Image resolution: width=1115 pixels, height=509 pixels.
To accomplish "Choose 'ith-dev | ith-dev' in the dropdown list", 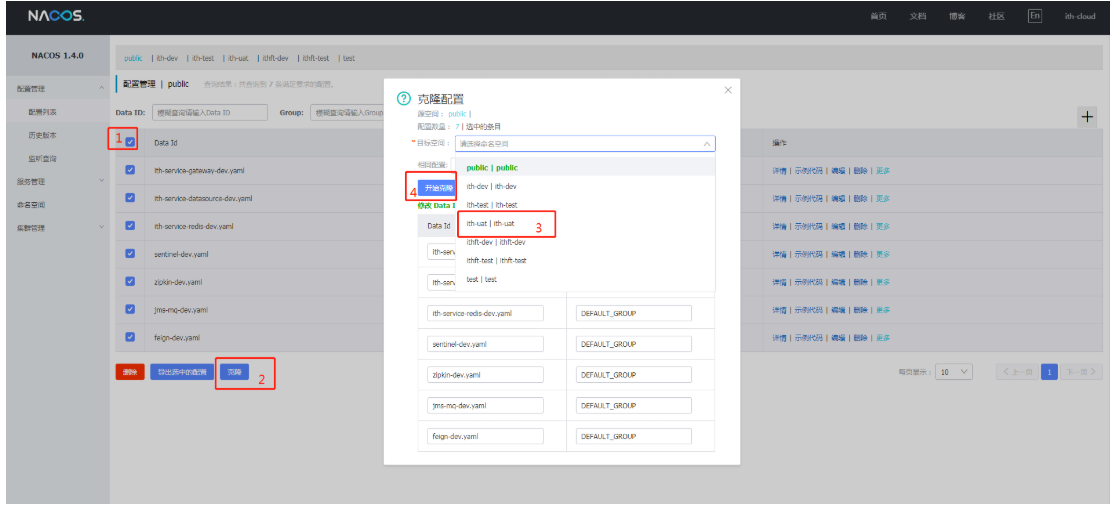I will tap(585, 186).
